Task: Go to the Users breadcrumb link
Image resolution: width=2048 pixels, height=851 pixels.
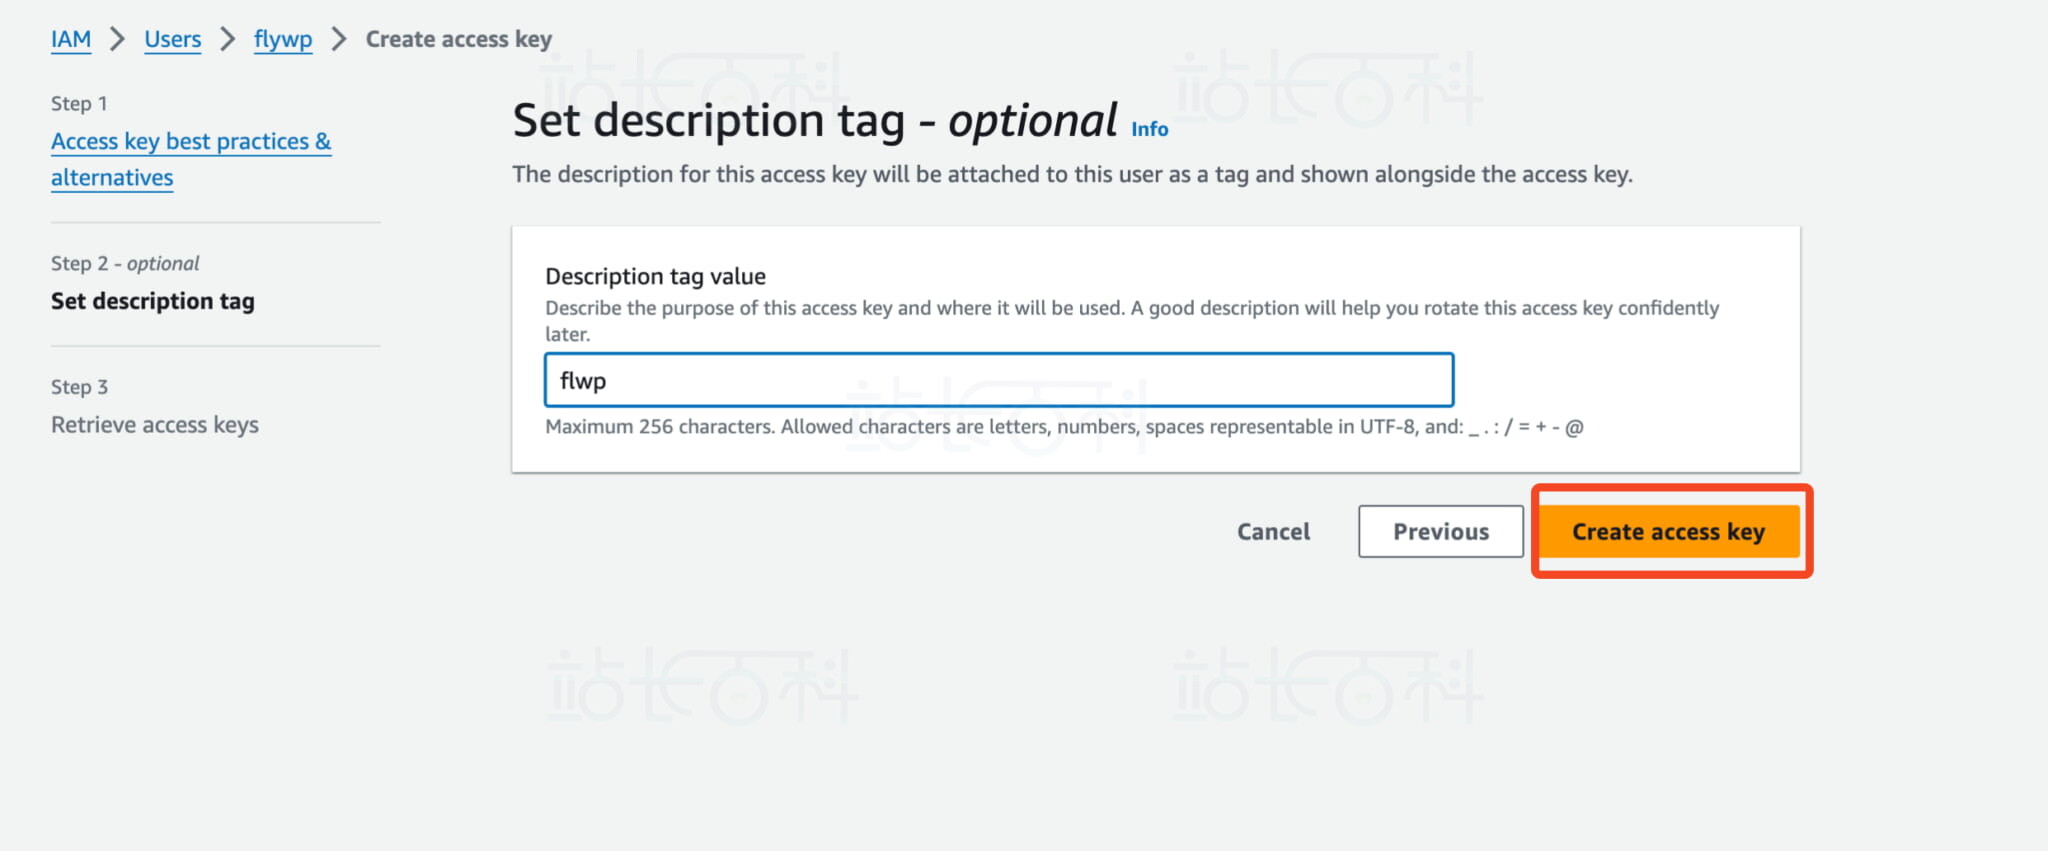Action: coord(172,39)
